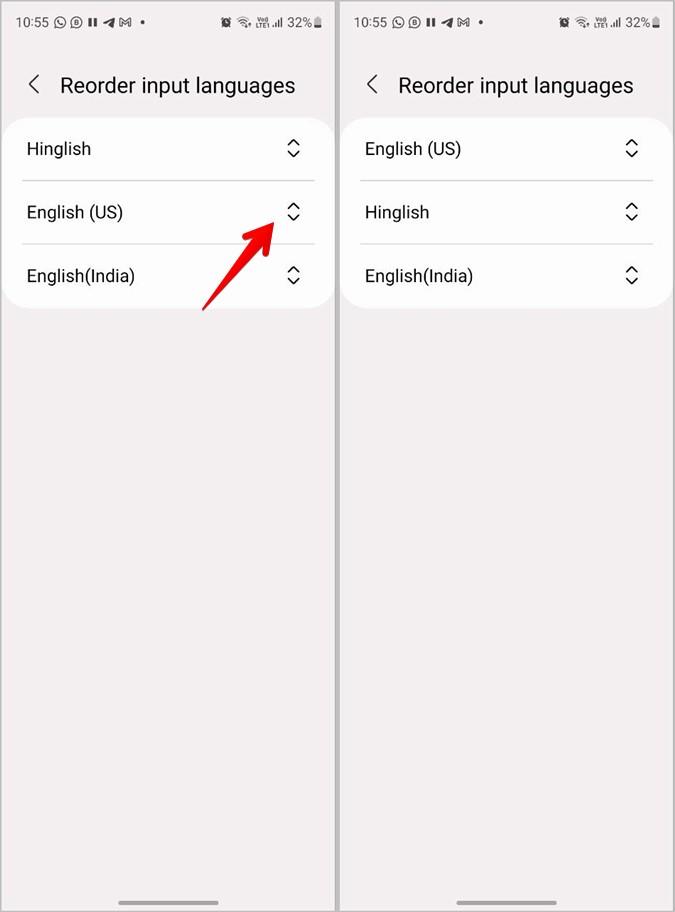
Task: Tap alarm icon in right status bar
Action: point(564,23)
